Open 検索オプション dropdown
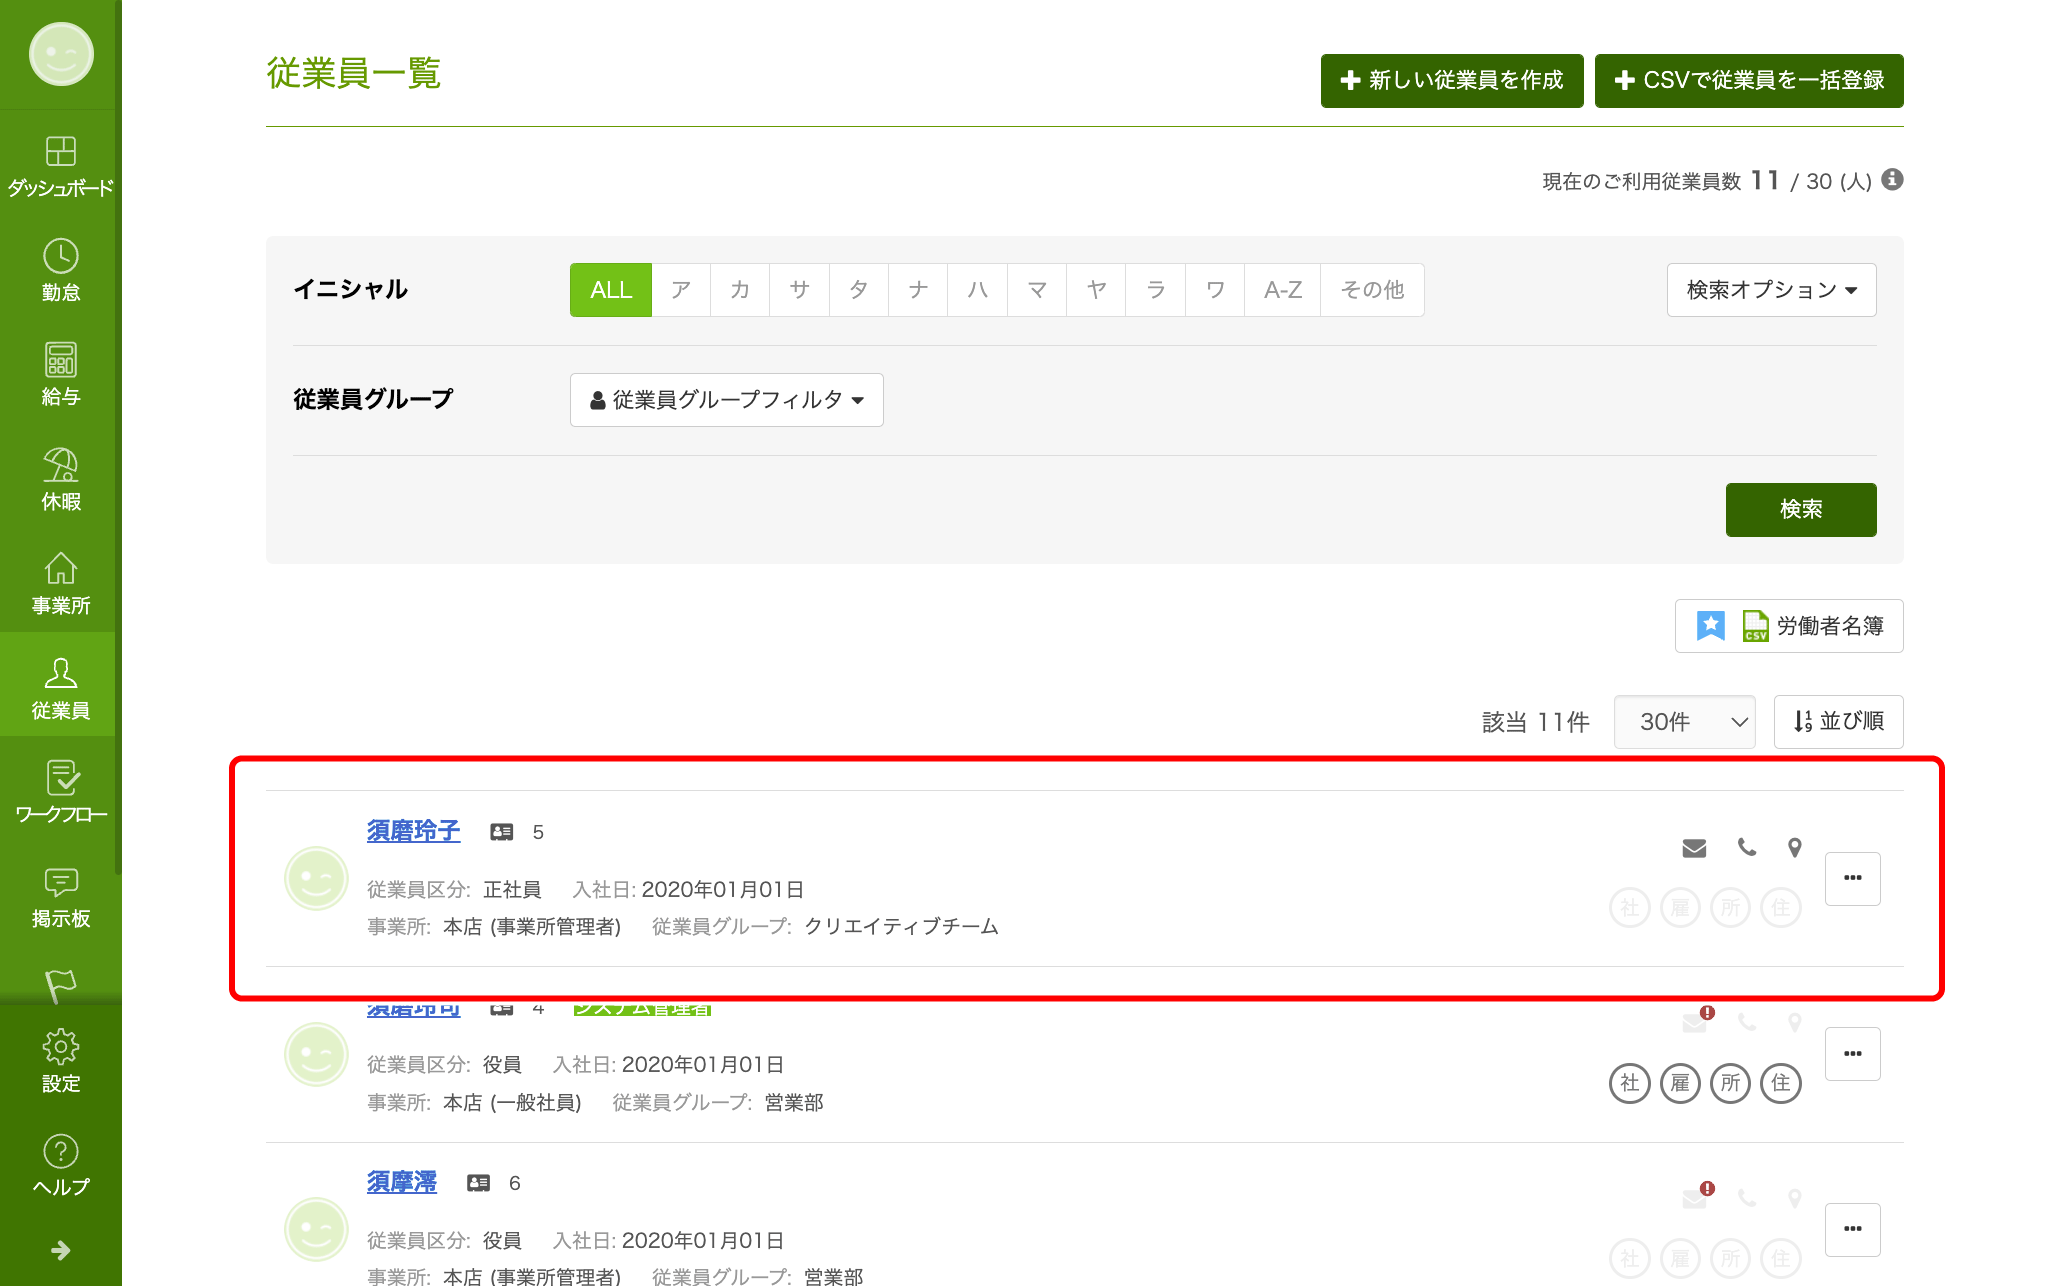 [x=1771, y=290]
